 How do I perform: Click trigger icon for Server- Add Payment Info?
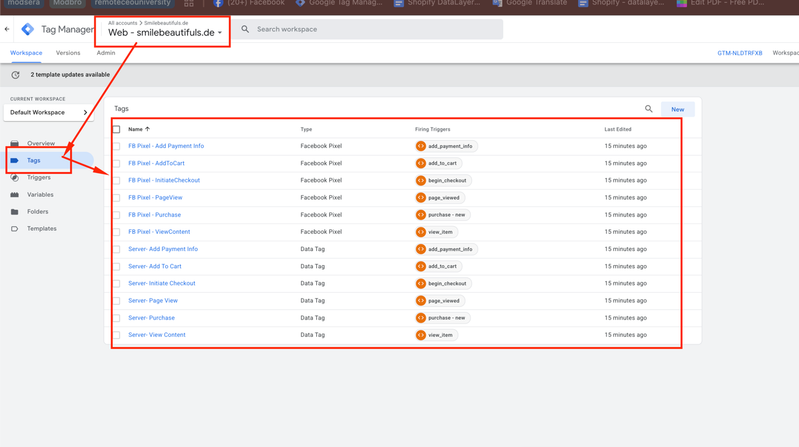420,249
